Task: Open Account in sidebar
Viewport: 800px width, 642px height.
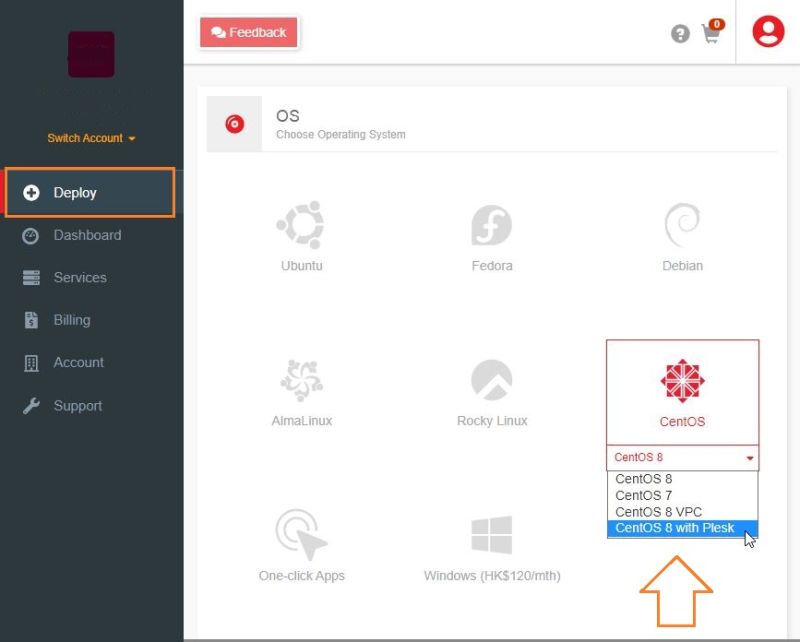Action: coord(79,362)
